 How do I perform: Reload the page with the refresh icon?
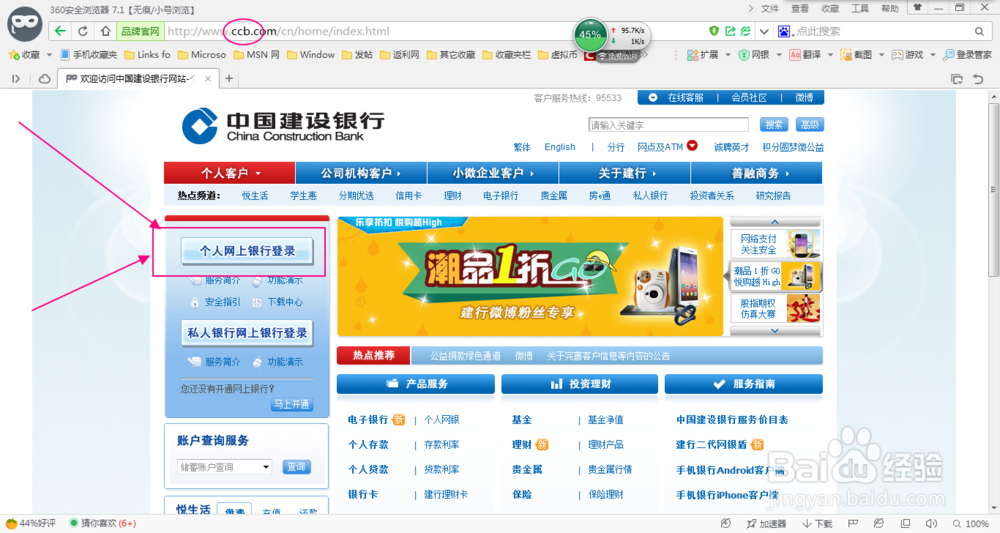(x=83, y=31)
